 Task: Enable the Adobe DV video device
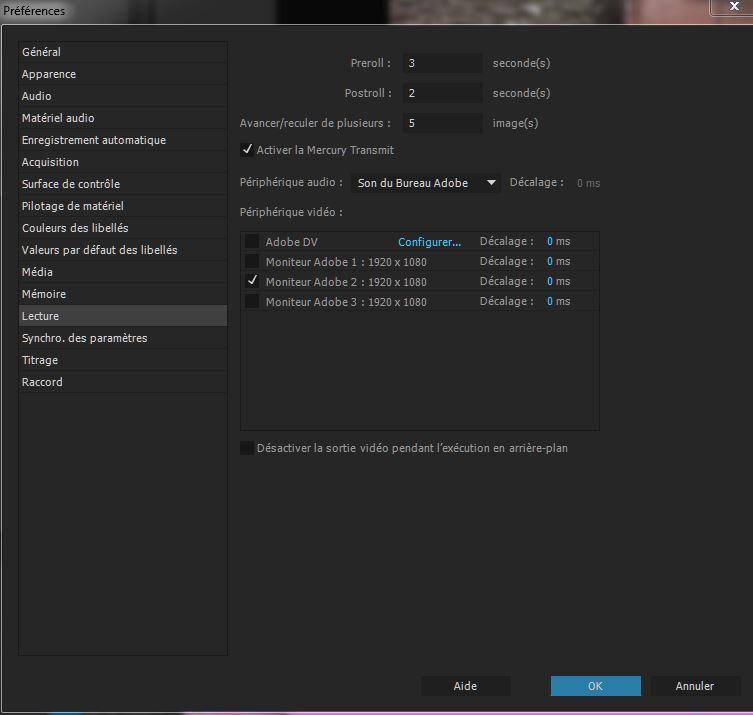coord(252,242)
